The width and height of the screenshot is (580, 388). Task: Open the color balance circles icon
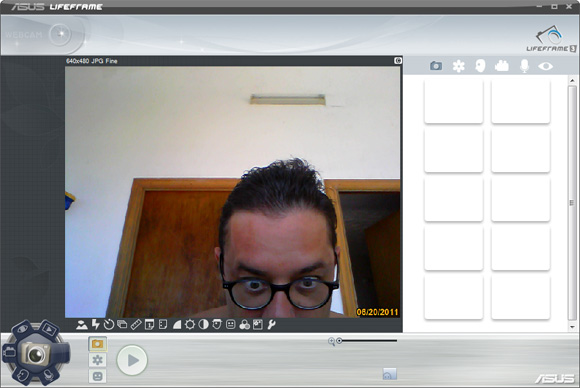click(244, 325)
